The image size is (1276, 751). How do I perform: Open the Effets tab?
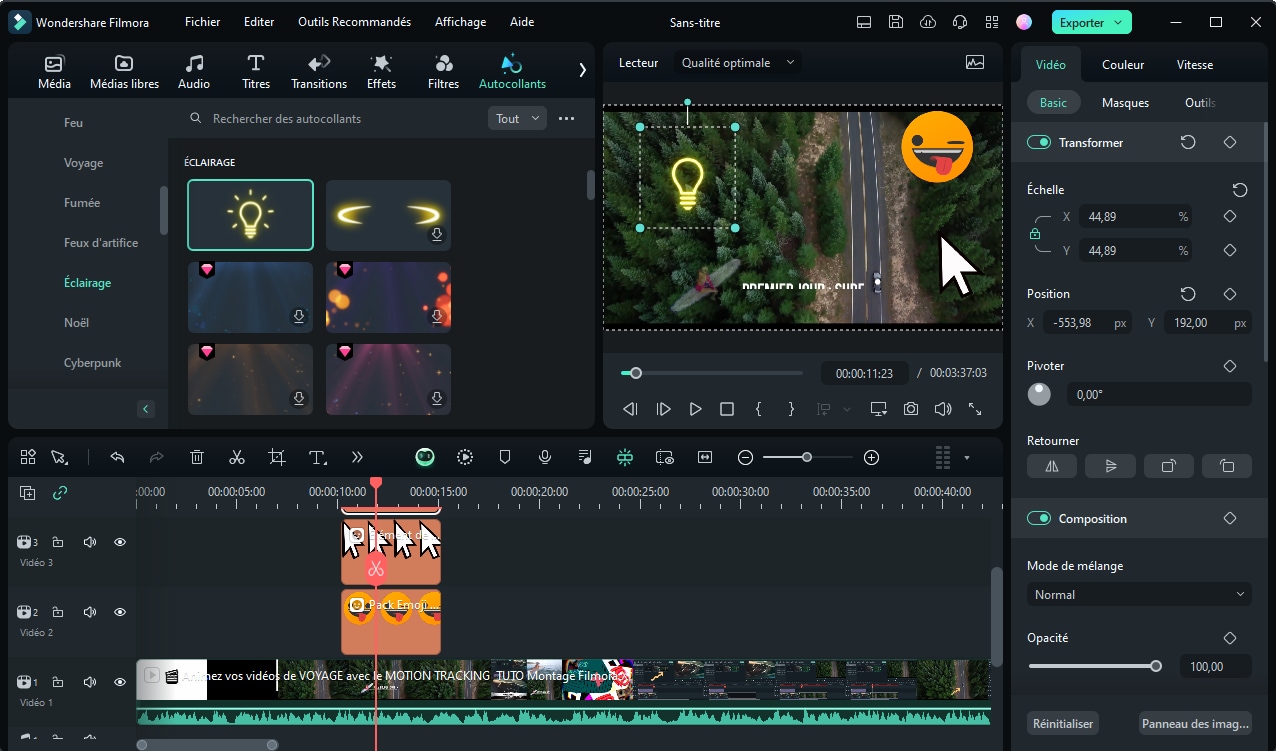point(381,72)
